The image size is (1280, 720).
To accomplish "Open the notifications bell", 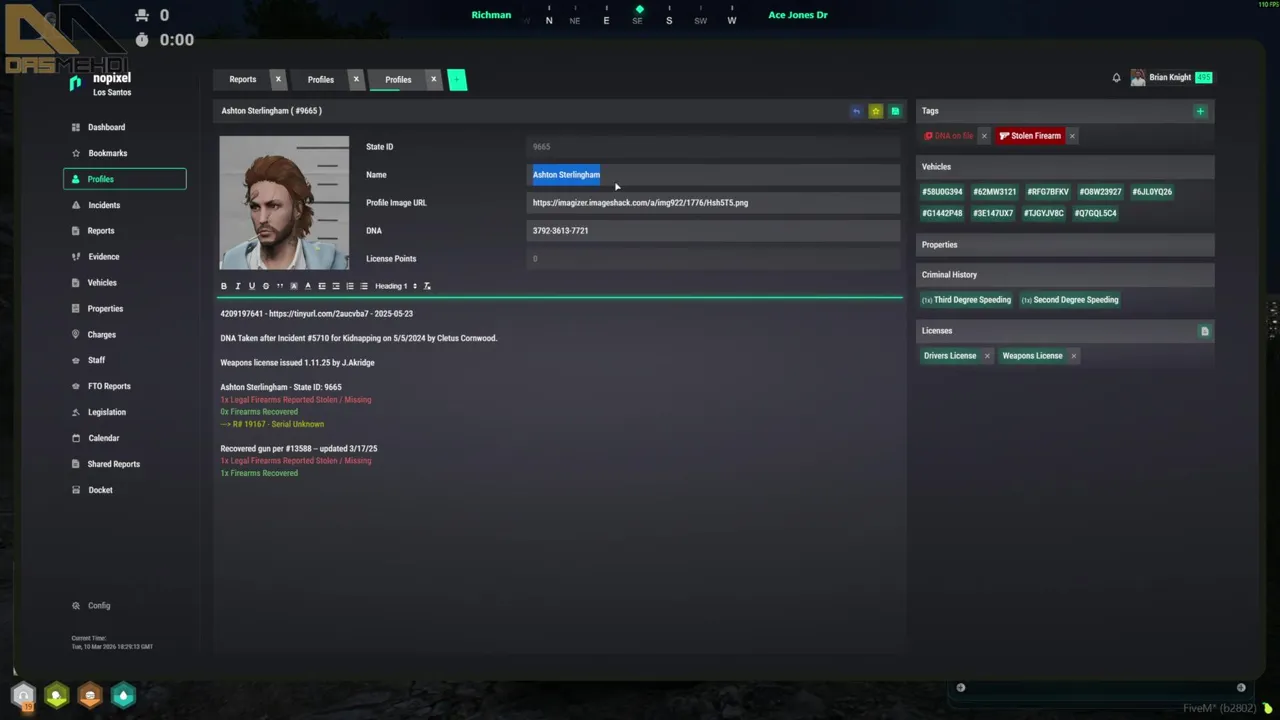I will 1116,78.
